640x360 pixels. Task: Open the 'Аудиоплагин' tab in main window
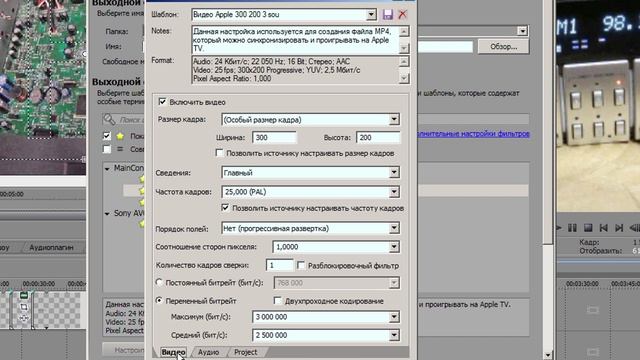click(x=51, y=247)
